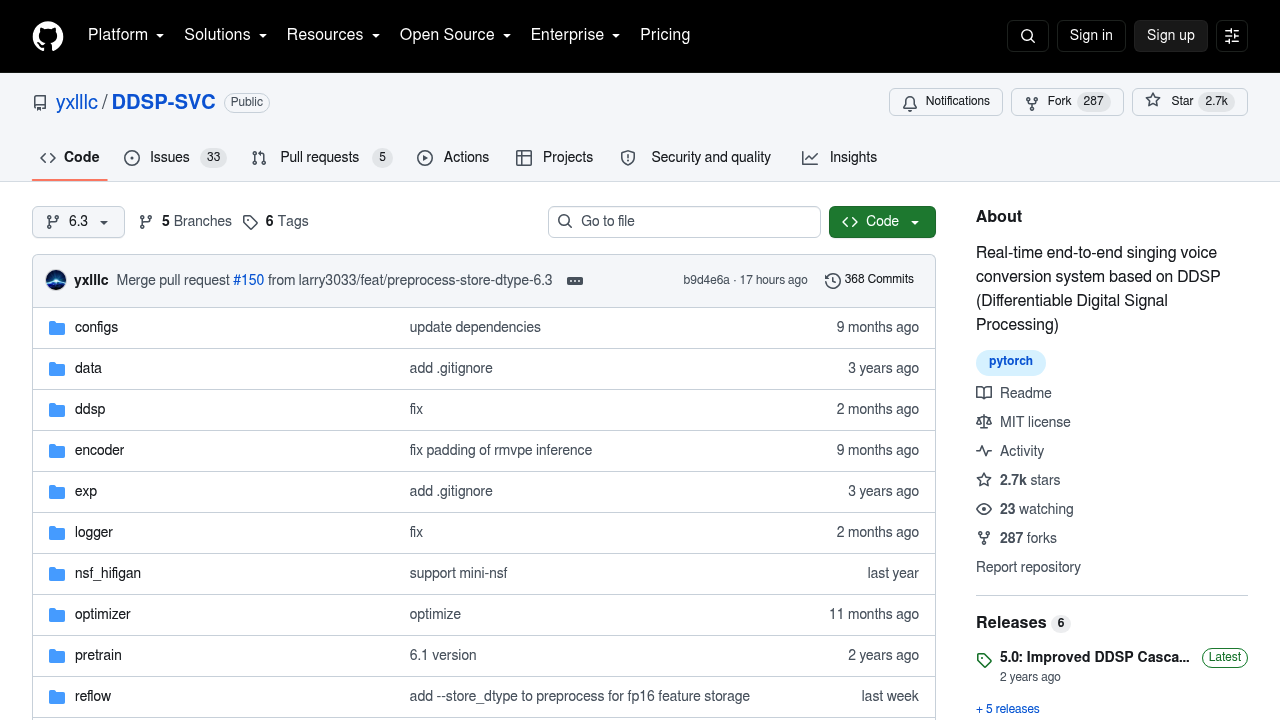This screenshot has width=1280, height=720.
Task: Switch to the Projects tab
Action: click(x=555, y=158)
